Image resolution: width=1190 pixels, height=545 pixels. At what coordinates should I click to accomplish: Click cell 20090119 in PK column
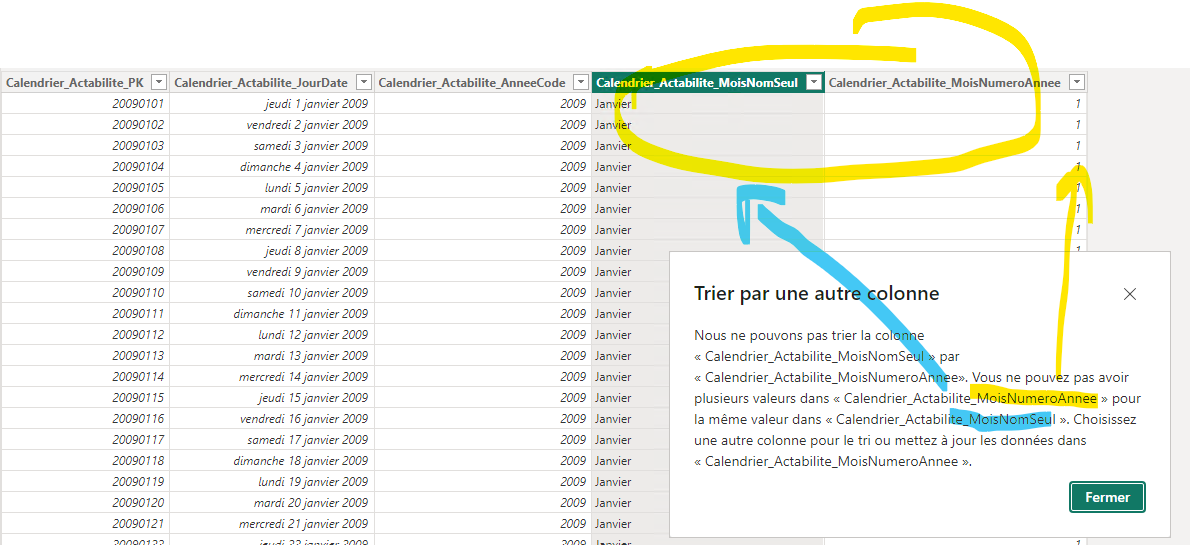[x=86, y=482]
